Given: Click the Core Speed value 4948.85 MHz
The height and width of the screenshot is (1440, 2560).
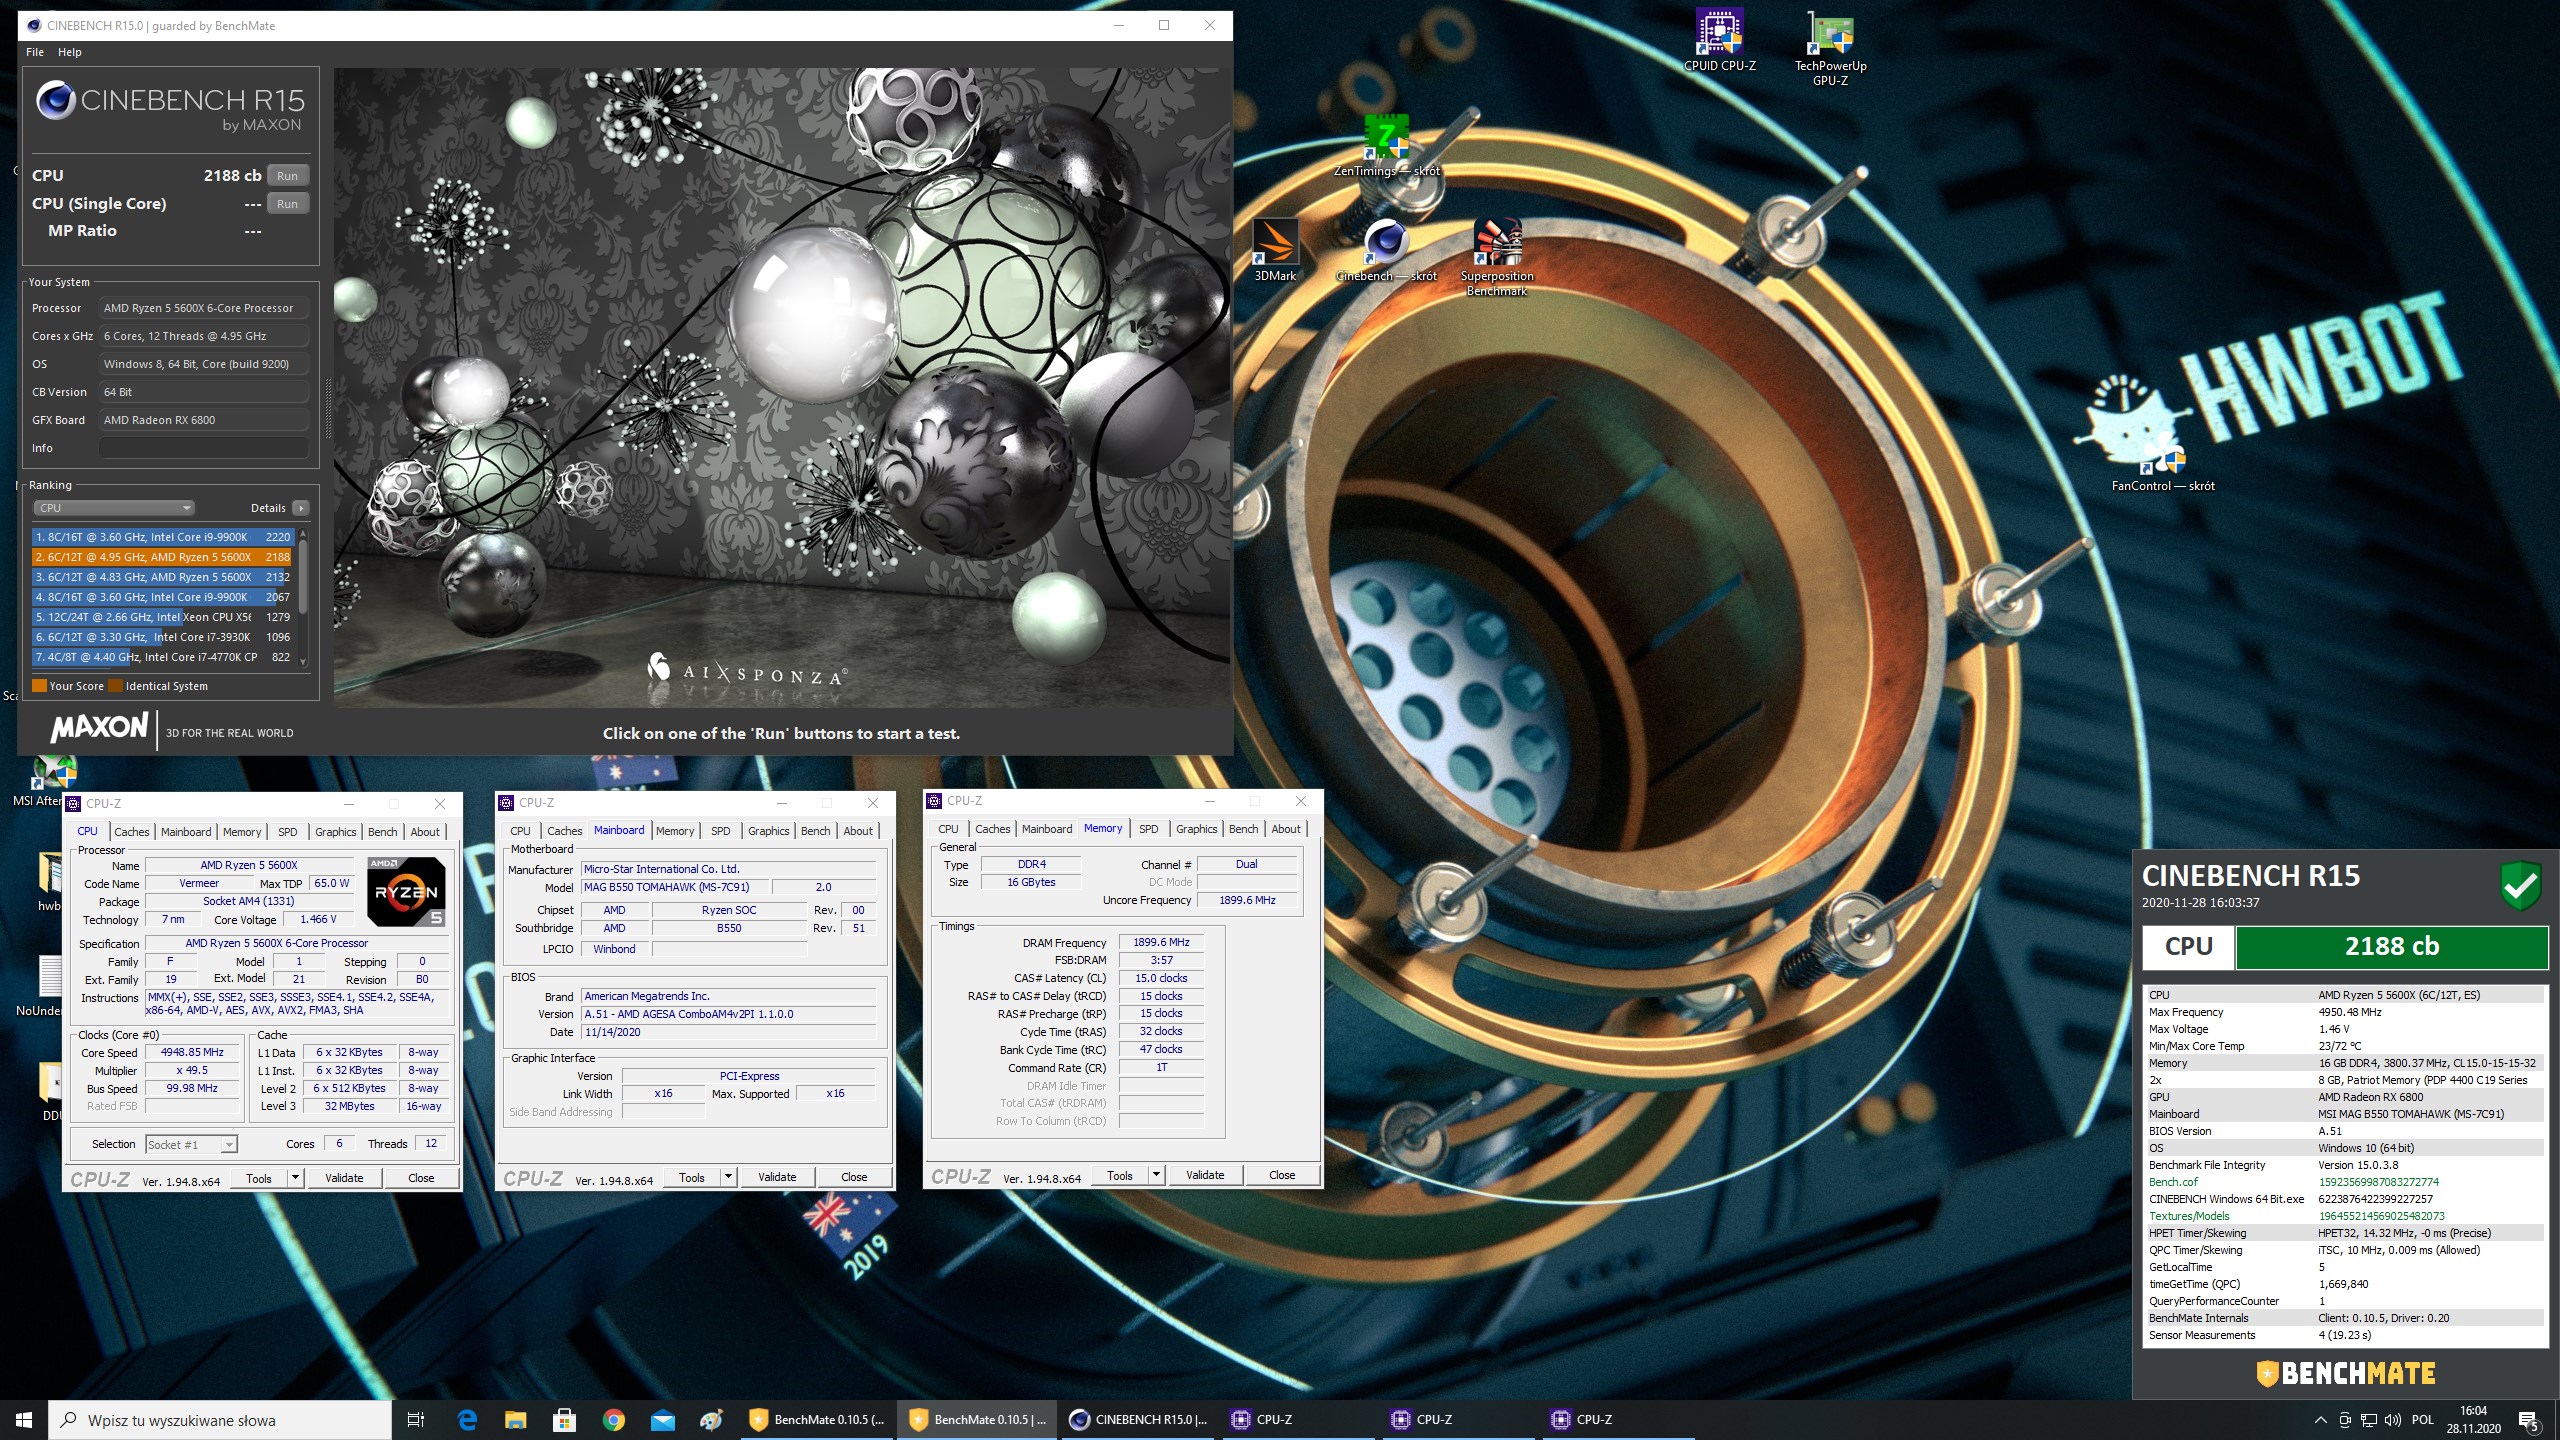Looking at the screenshot, I should (x=192, y=1052).
